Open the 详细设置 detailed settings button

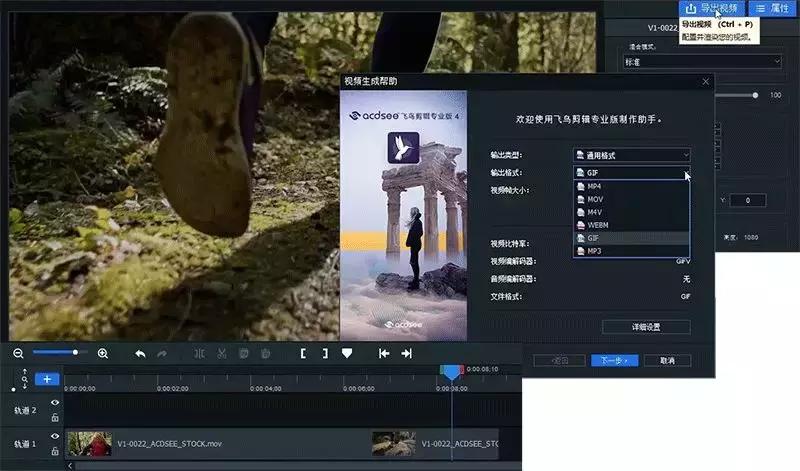pyautogui.click(x=646, y=327)
